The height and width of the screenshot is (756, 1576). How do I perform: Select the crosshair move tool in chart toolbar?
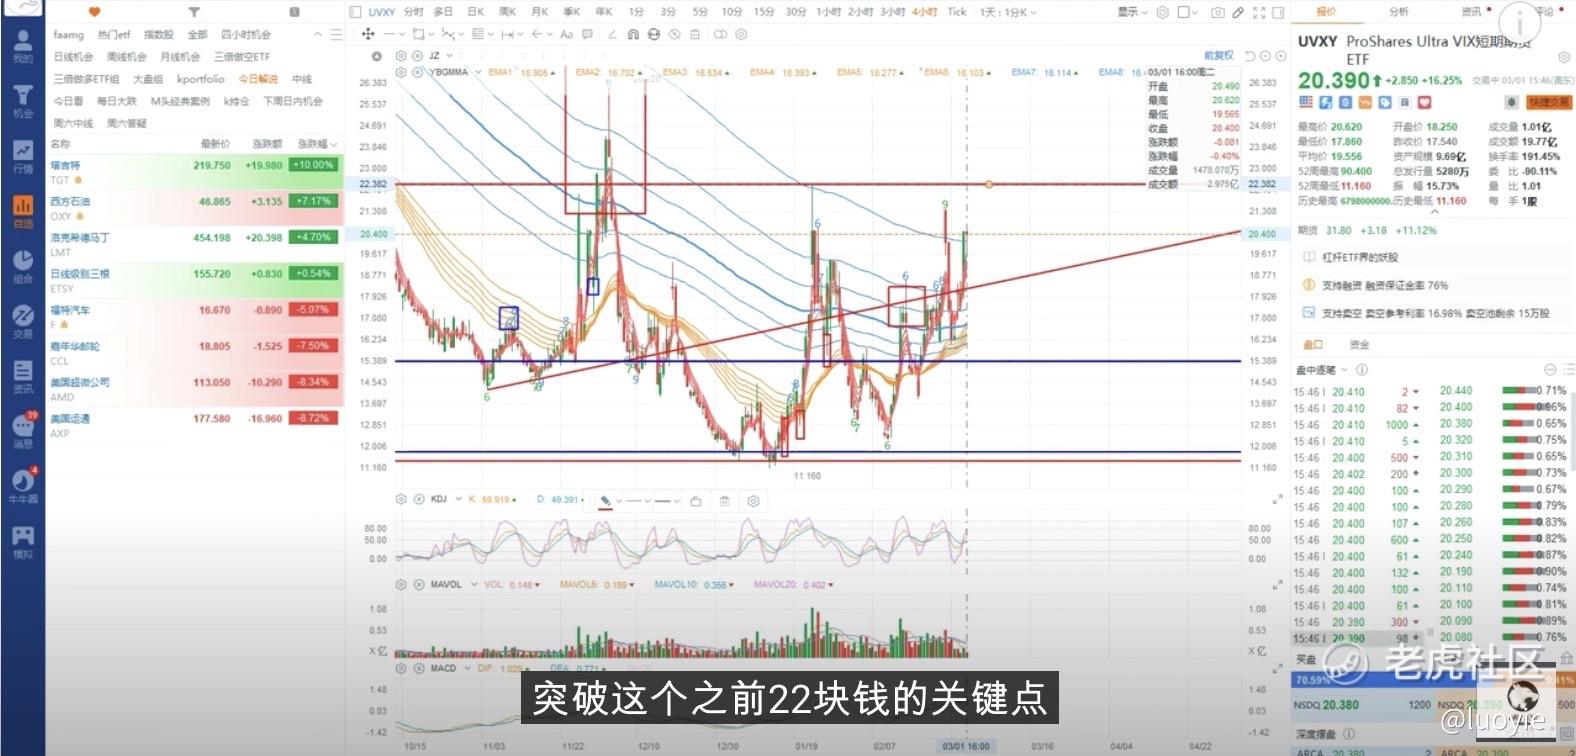[x=368, y=34]
